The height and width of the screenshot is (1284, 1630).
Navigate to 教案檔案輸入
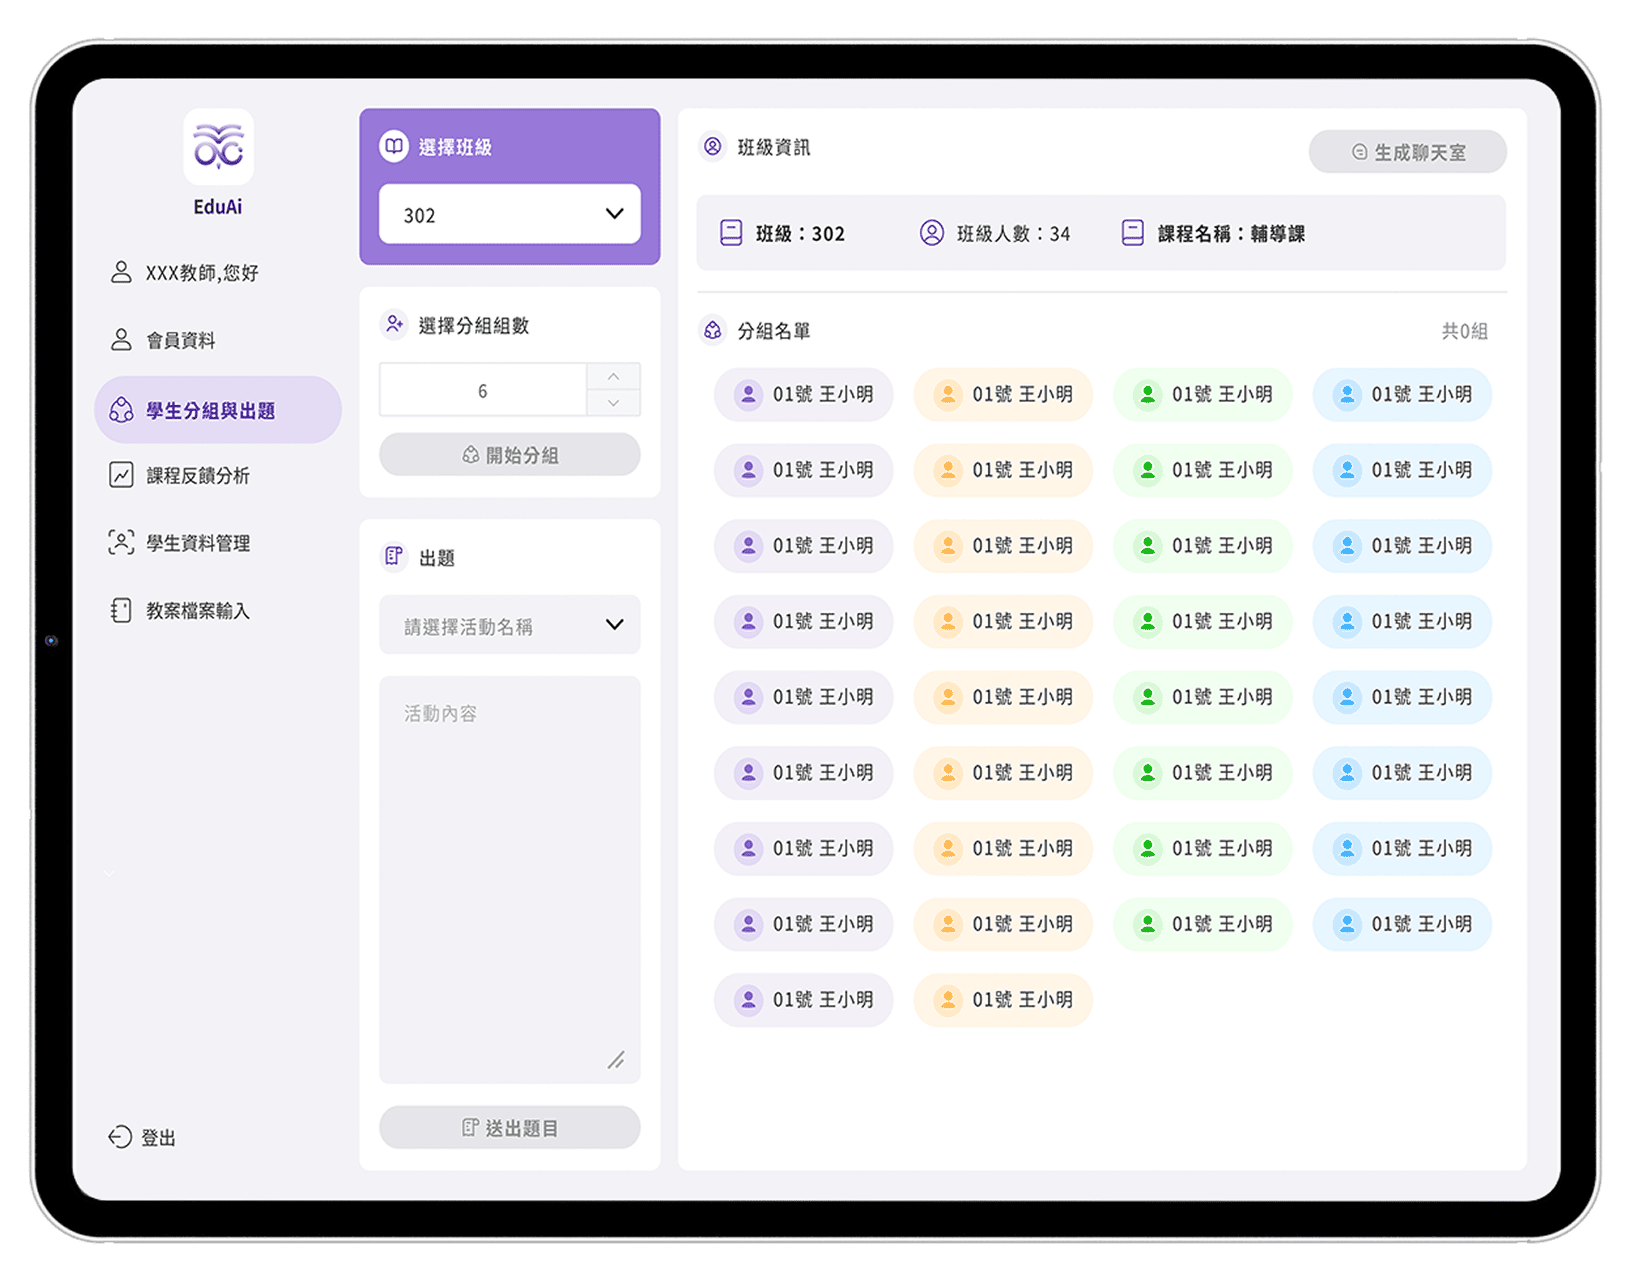(x=218, y=610)
